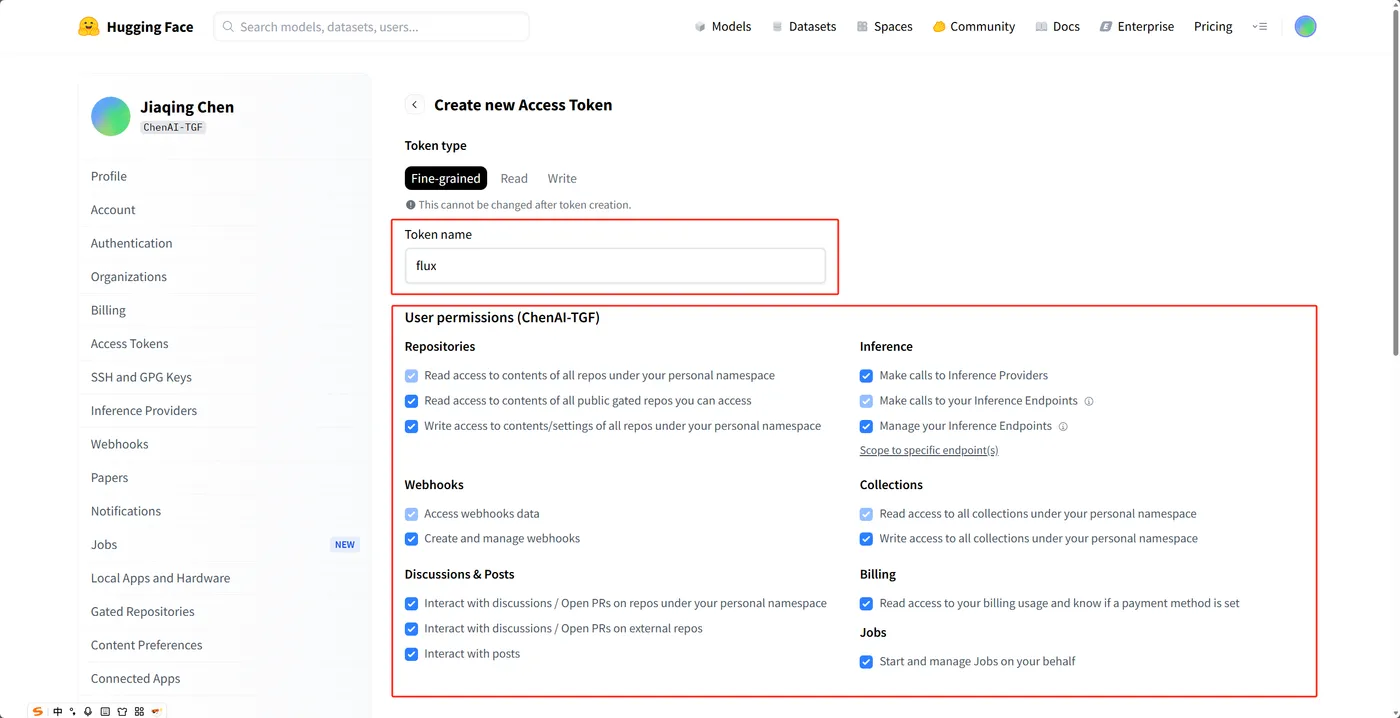Go to the Models page
The width and height of the screenshot is (1400, 718).
pyautogui.click(x=723, y=27)
